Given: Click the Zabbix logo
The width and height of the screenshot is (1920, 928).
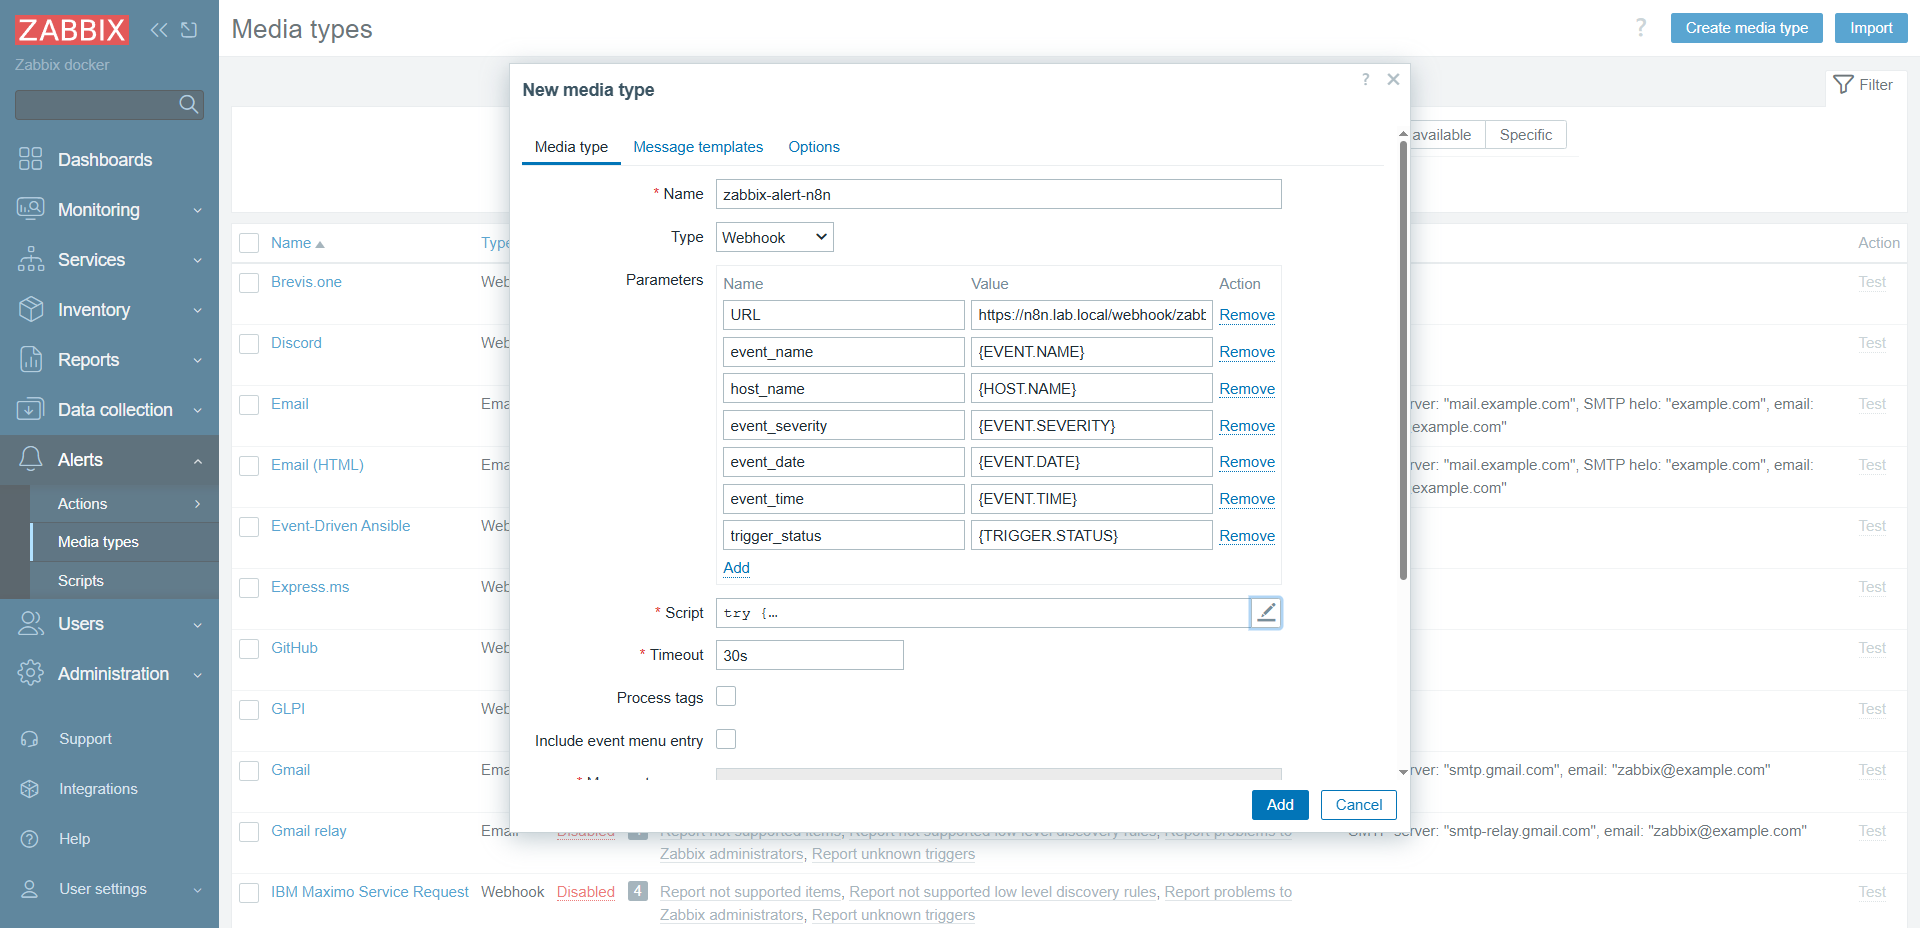Looking at the screenshot, I should [71, 30].
